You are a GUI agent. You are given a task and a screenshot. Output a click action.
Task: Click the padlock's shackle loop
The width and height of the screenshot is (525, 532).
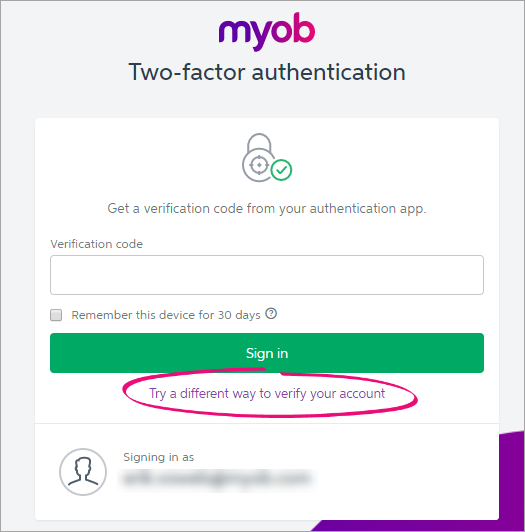tap(259, 142)
